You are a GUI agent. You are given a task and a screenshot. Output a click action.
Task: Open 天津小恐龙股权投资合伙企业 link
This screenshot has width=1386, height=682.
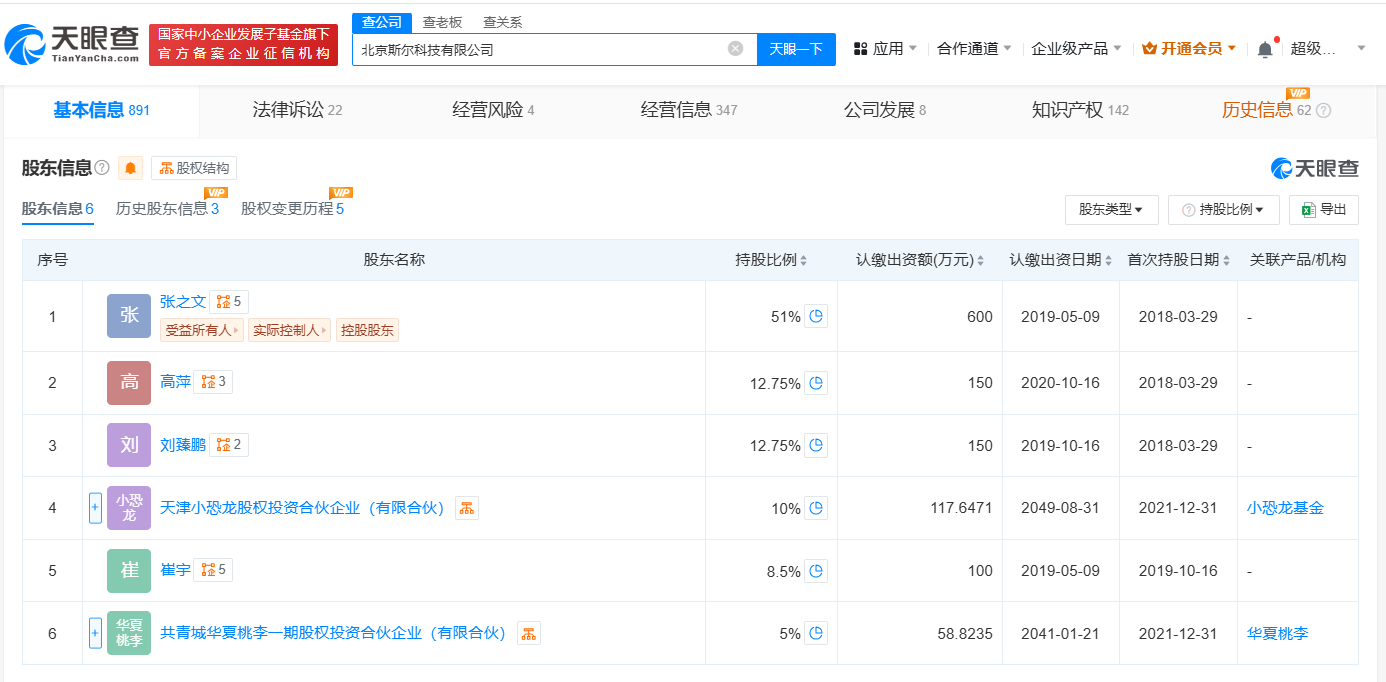click(x=302, y=508)
